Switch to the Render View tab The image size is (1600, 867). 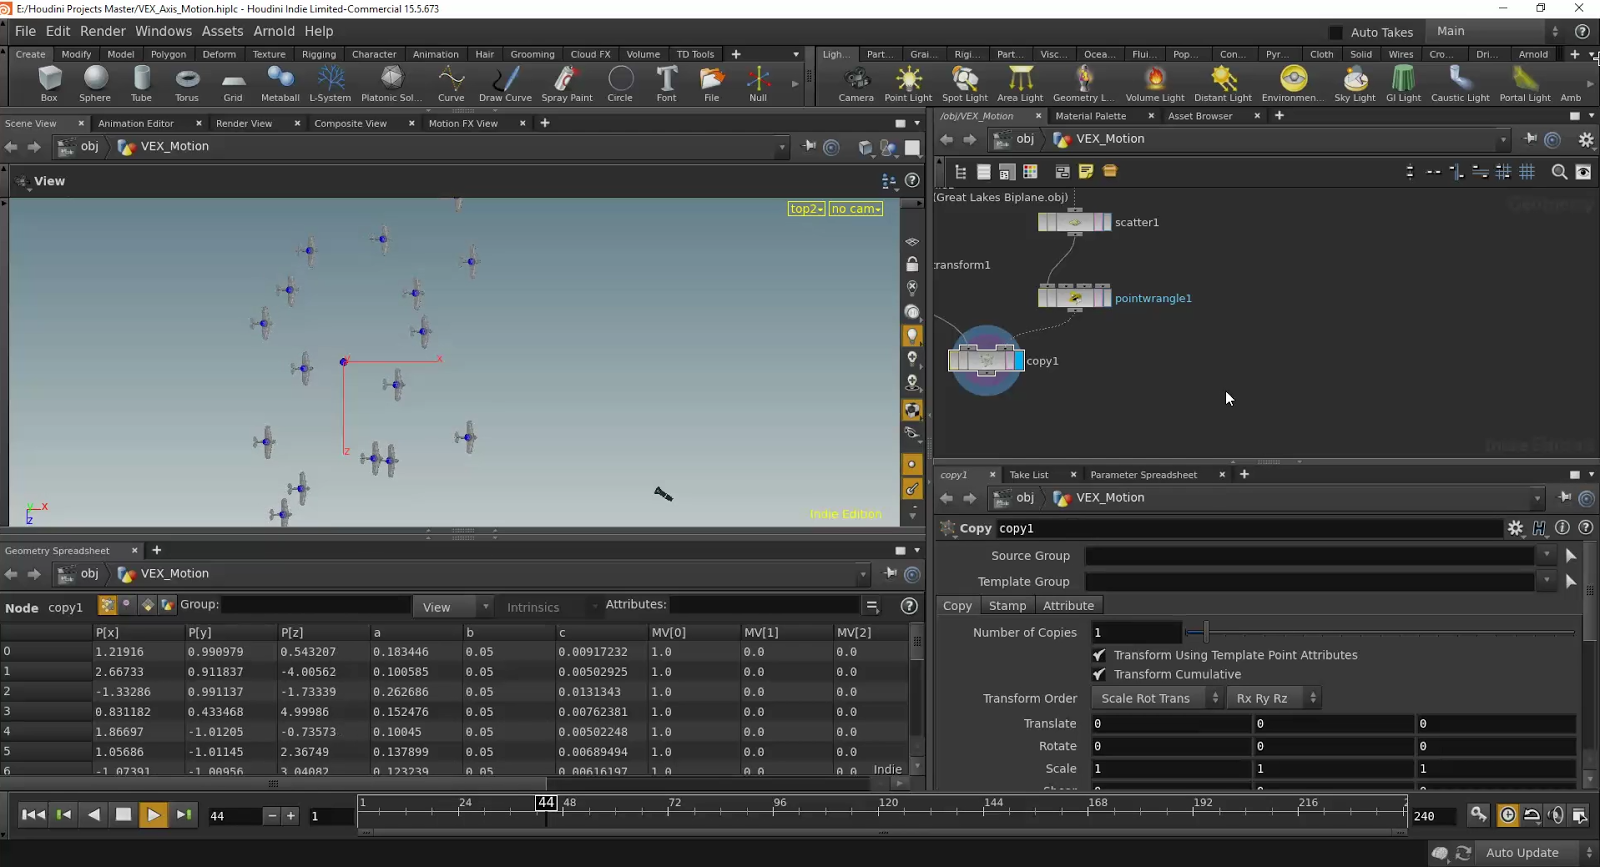[x=244, y=123]
